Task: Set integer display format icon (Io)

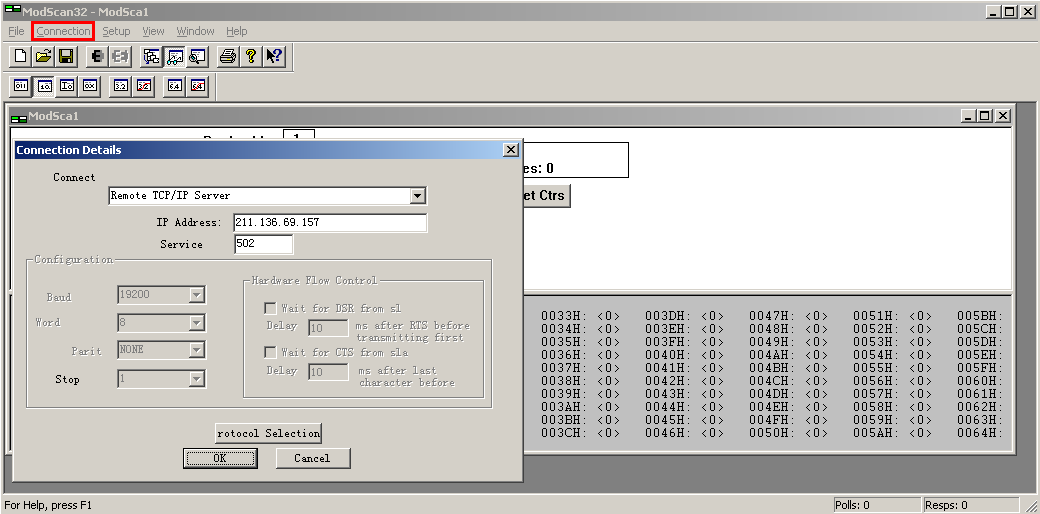Action: pyautogui.click(x=67, y=86)
